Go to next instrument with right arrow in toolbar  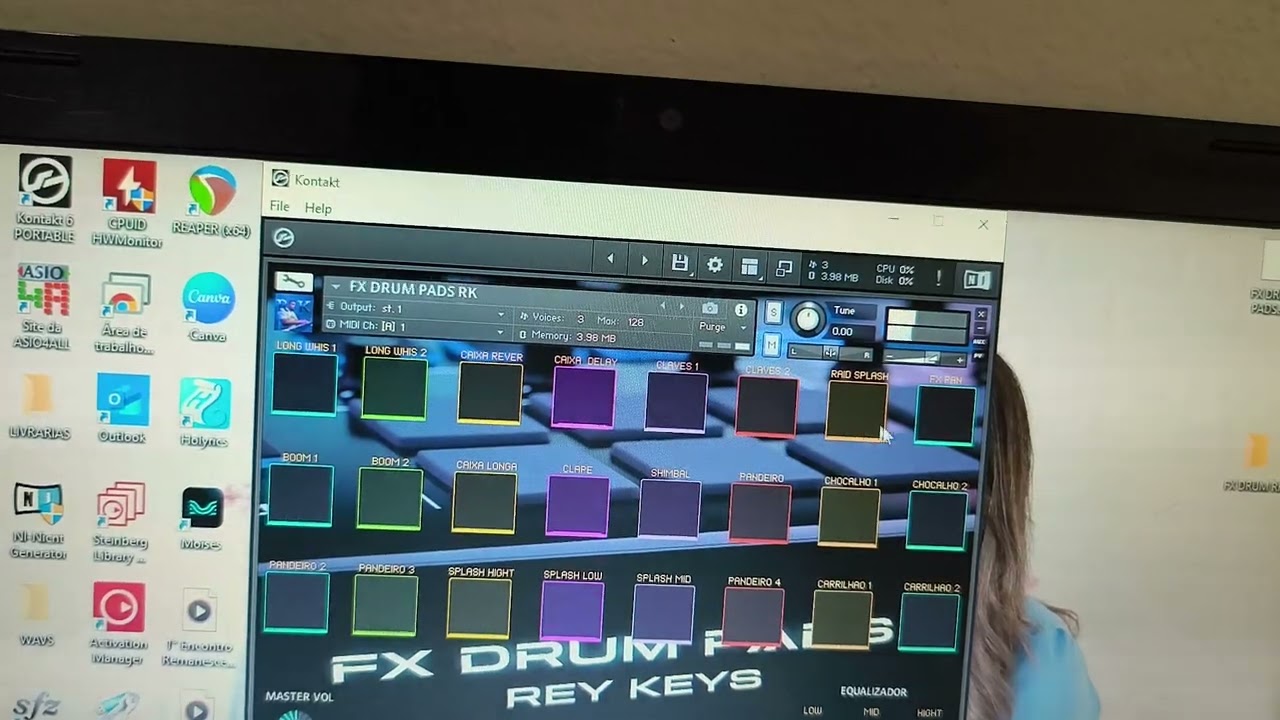pyautogui.click(x=645, y=261)
